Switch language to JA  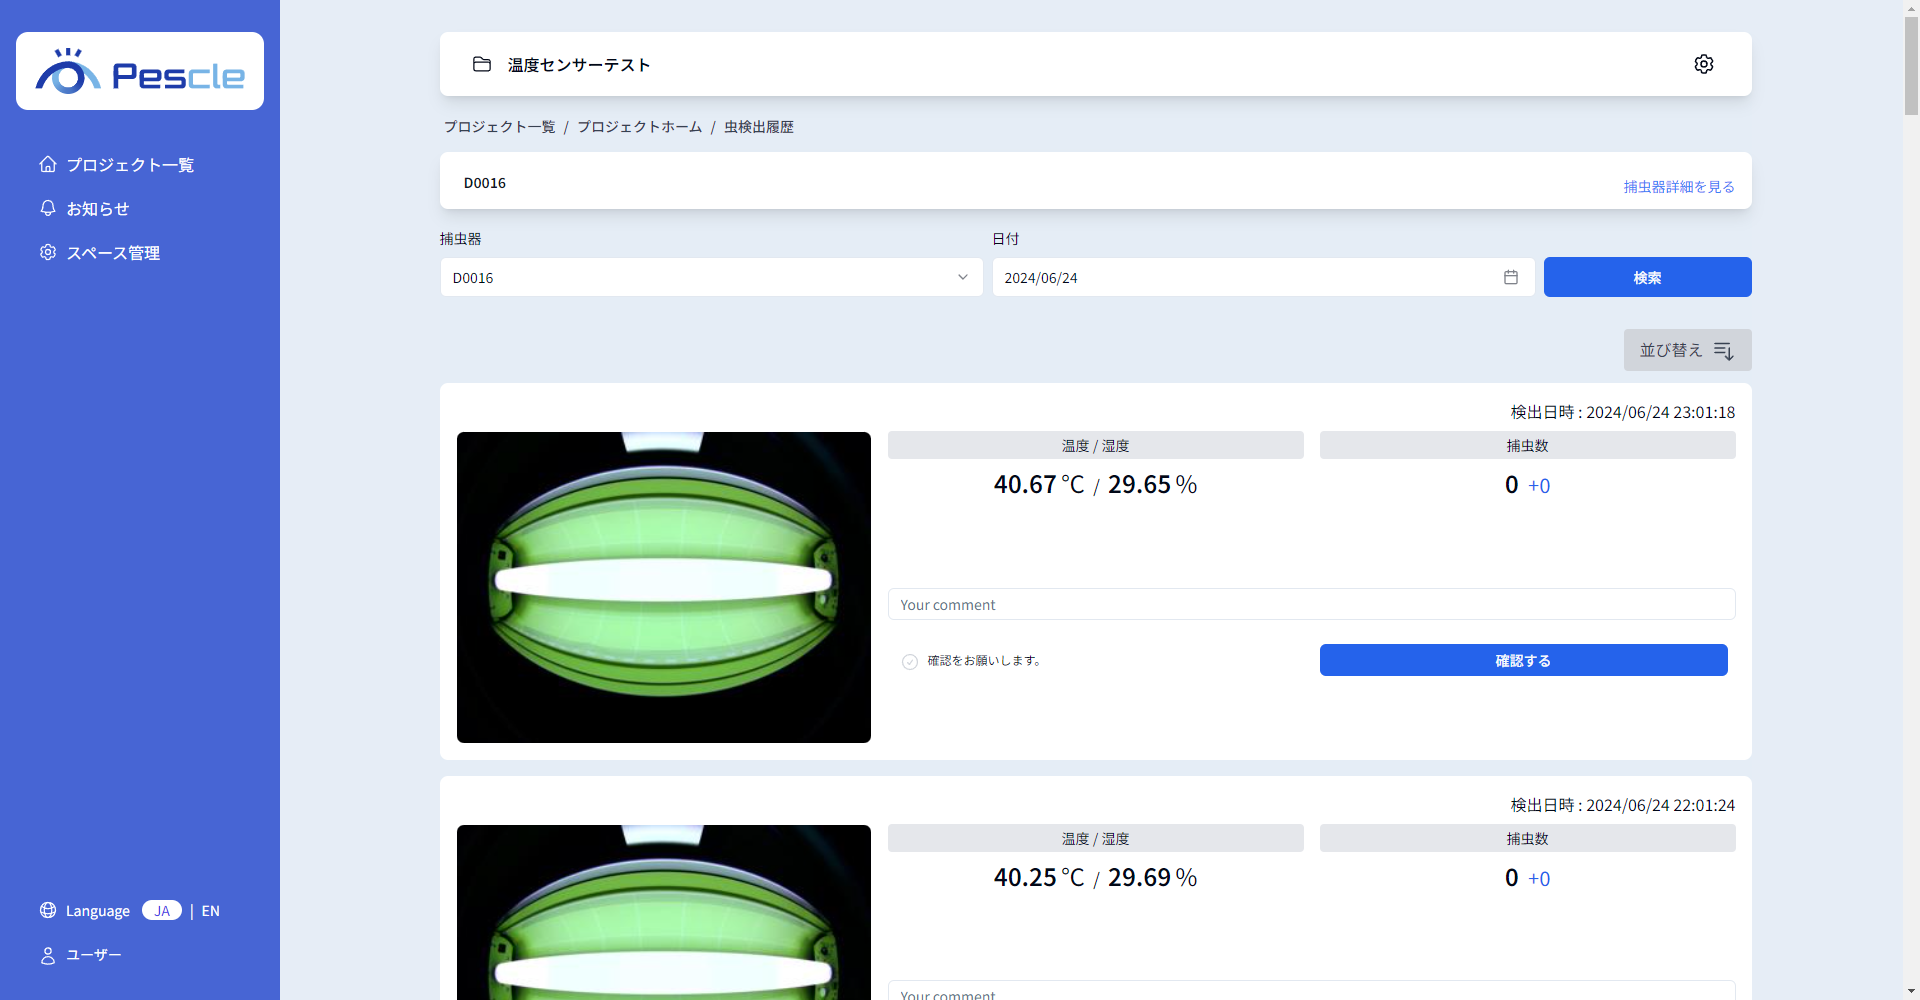coord(162,910)
